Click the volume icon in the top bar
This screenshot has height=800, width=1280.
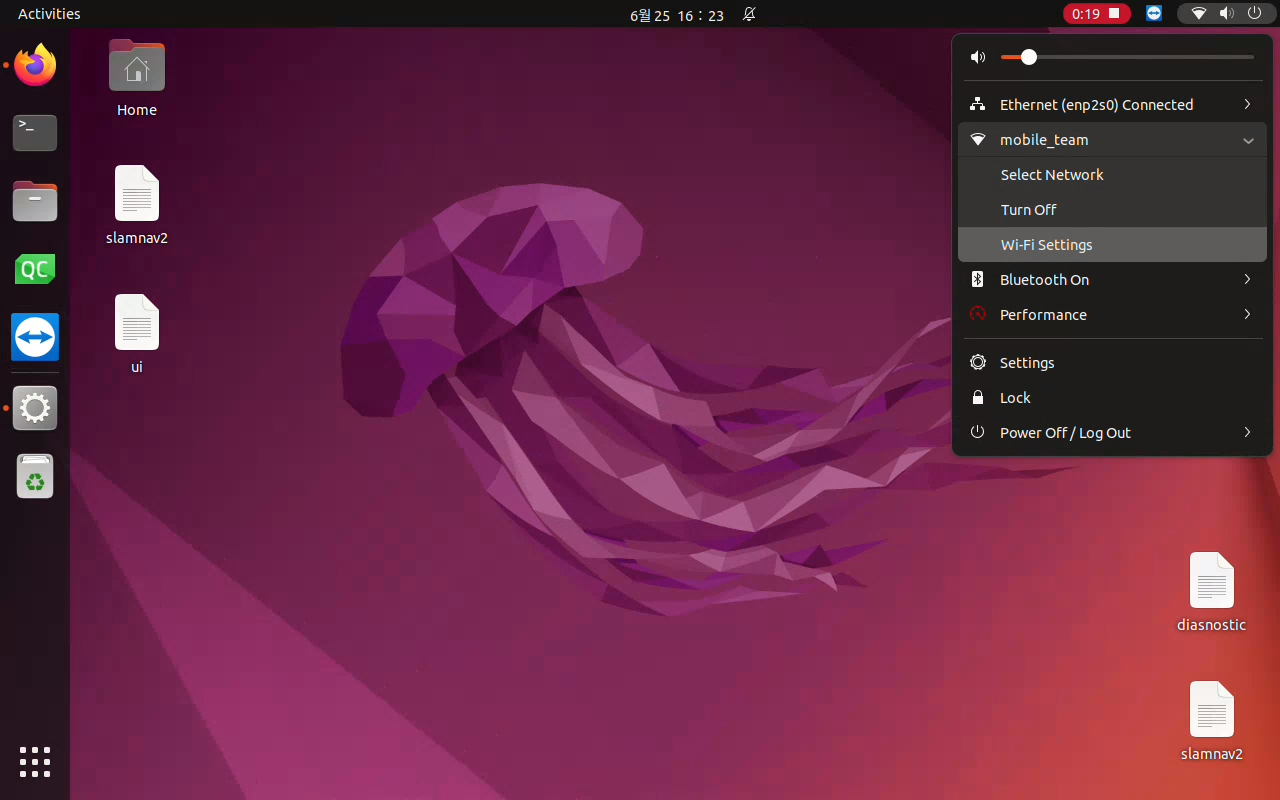coord(1227,14)
